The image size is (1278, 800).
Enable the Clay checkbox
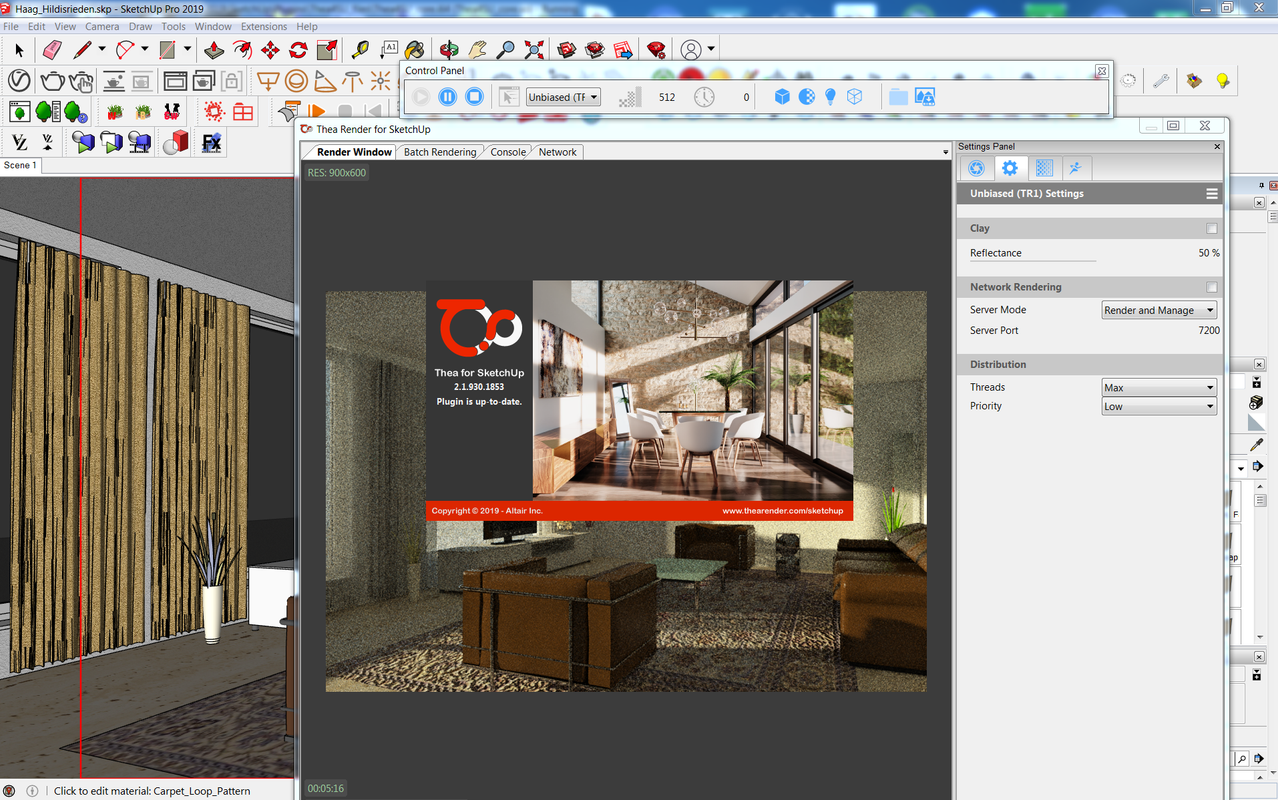[x=1212, y=228]
